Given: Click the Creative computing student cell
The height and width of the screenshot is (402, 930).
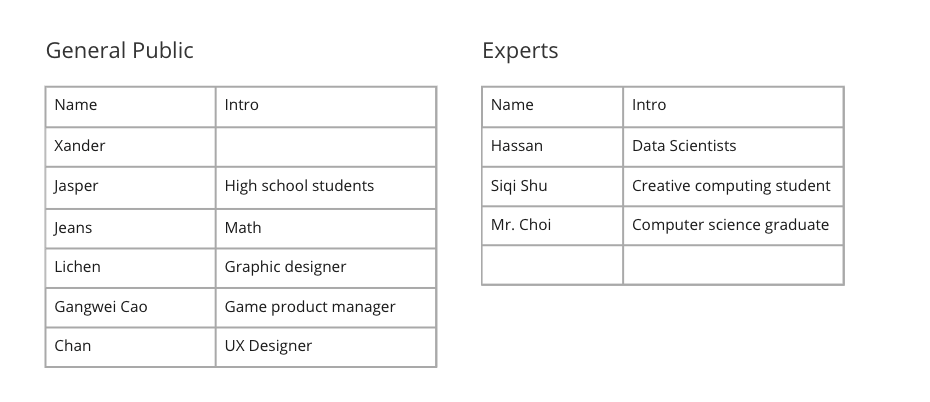Looking at the screenshot, I should pos(733,186).
